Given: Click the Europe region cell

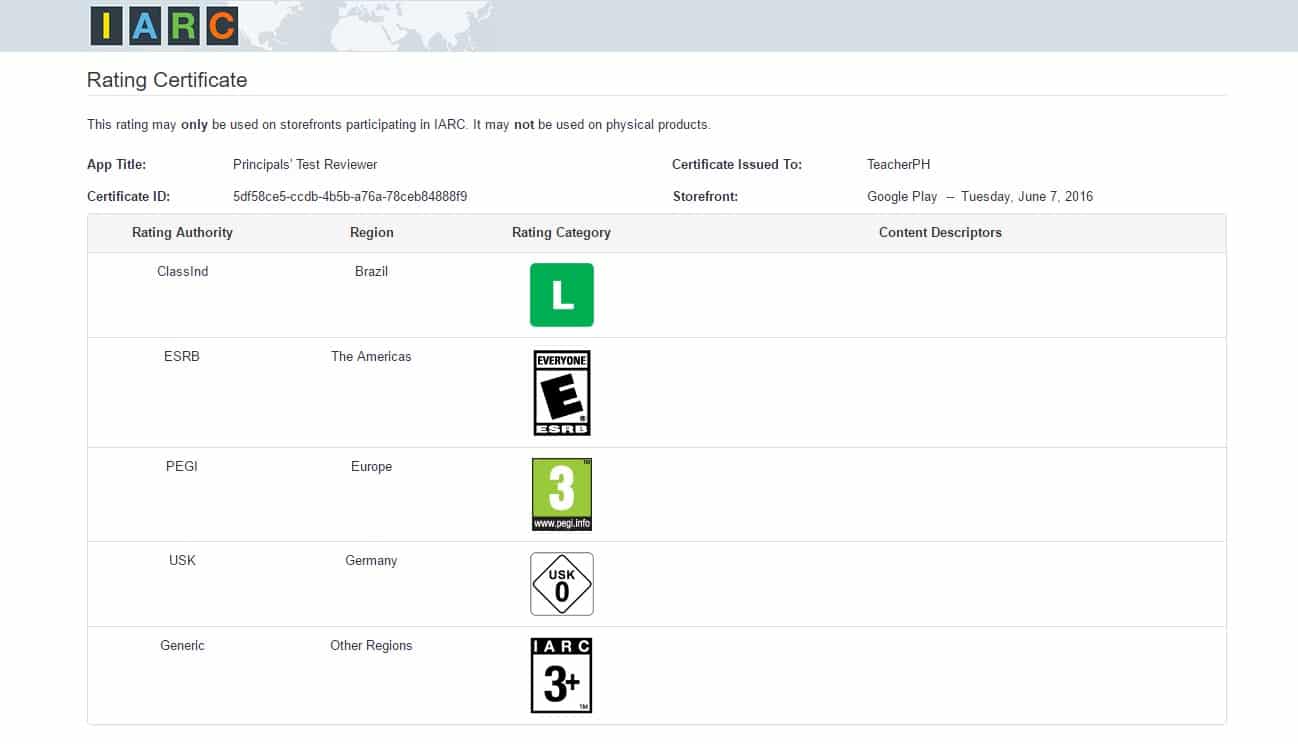Looking at the screenshot, I should point(371,466).
